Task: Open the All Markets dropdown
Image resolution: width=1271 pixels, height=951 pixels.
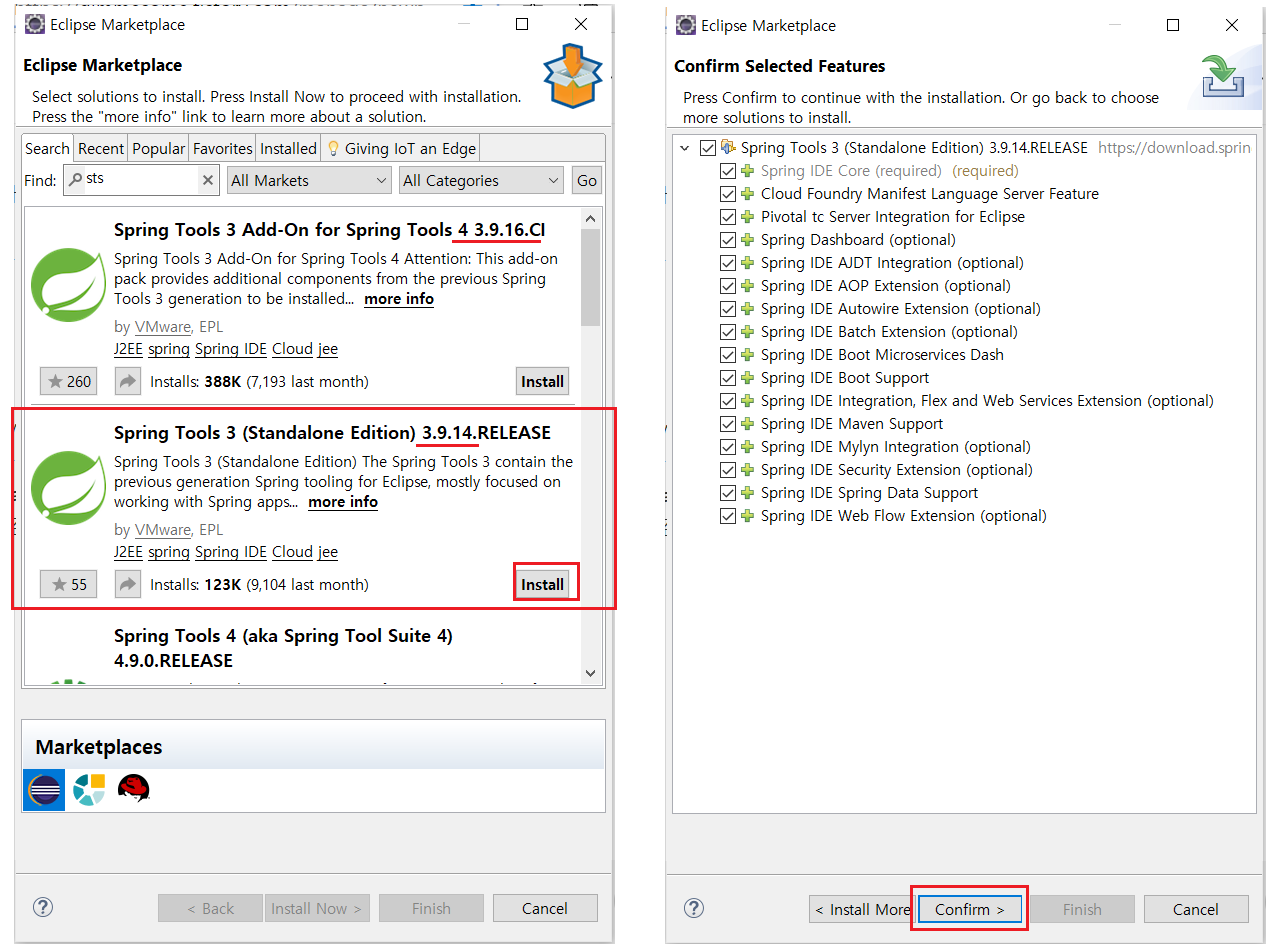Action: [x=308, y=180]
